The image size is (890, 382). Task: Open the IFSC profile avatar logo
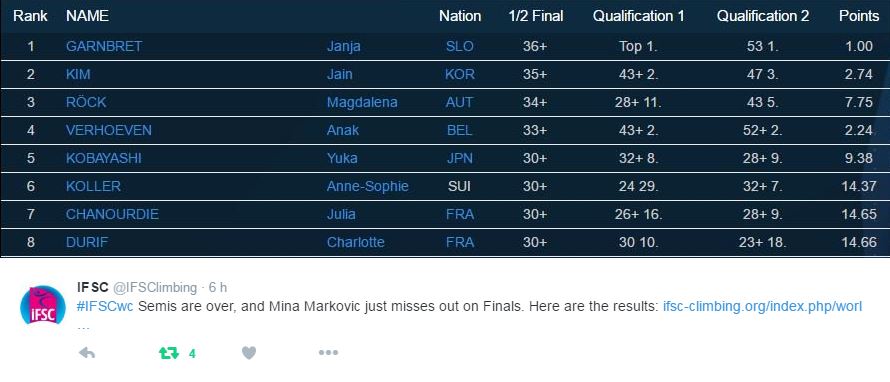click(43, 305)
